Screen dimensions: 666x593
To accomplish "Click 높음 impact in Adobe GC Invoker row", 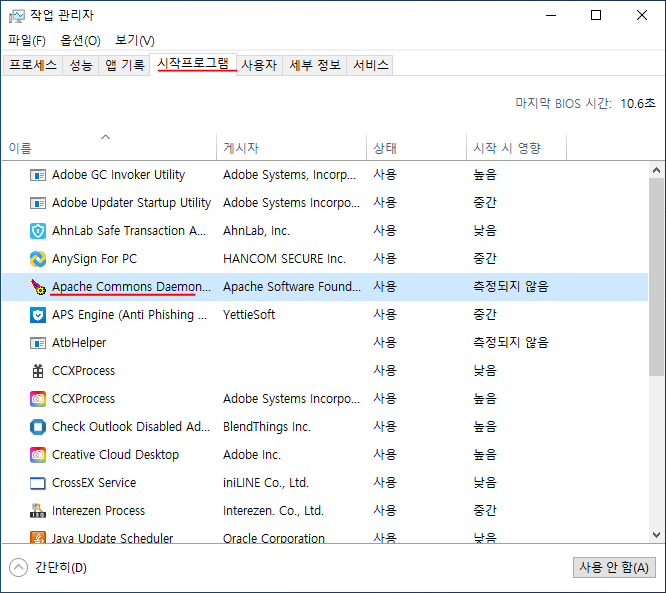I will click(x=485, y=175).
